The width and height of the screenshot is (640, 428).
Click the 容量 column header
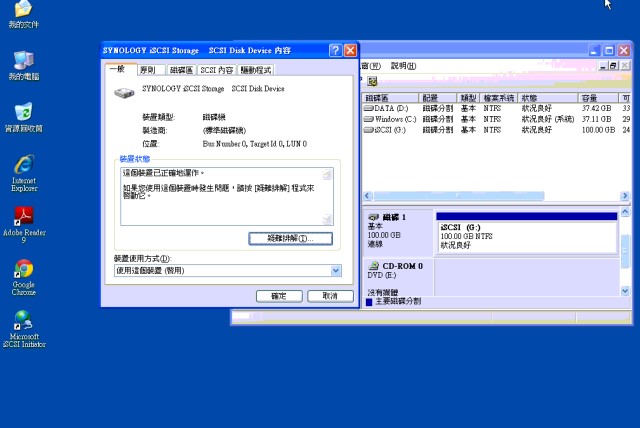pos(598,98)
